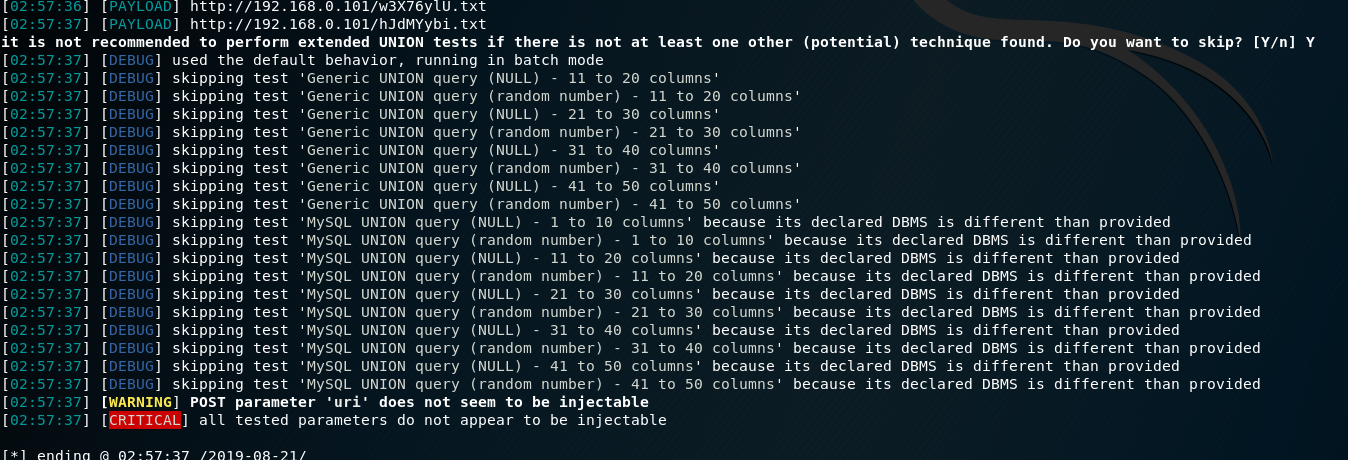Click 'MySQL UNION query (NULL) - 1 to 10 columns'

(x=496, y=222)
